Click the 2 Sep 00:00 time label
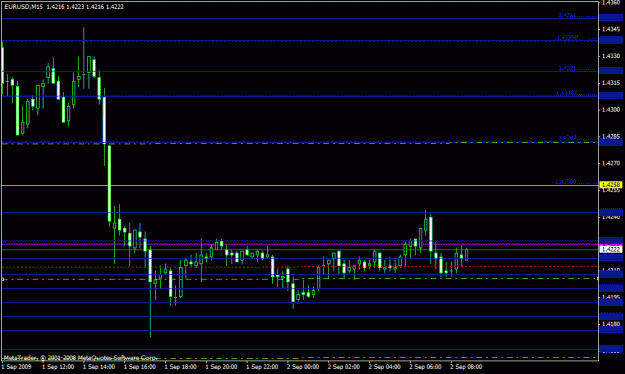This screenshot has height=374, width=625. (x=303, y=366)
